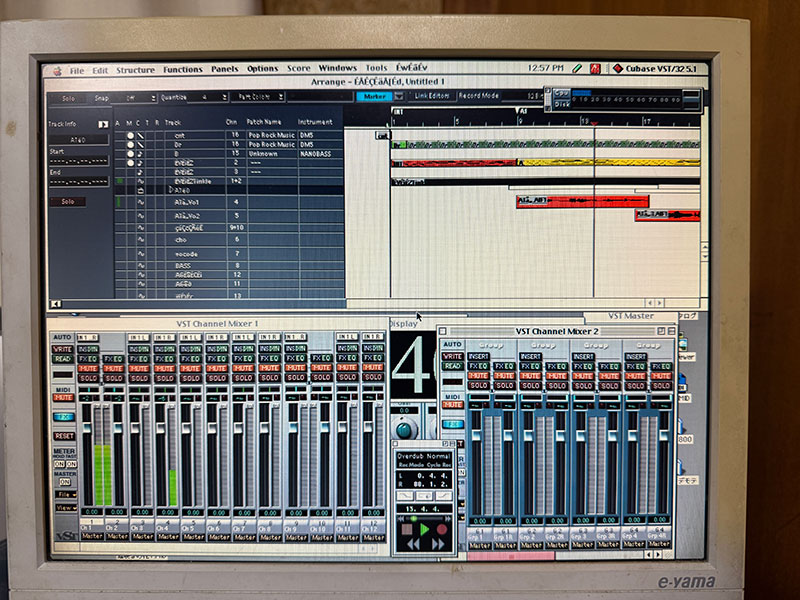Image resolution: width=800 pixels, height=600 pixels.
Task: Click the transport position slider with green handle
Action: click(424, 518)
